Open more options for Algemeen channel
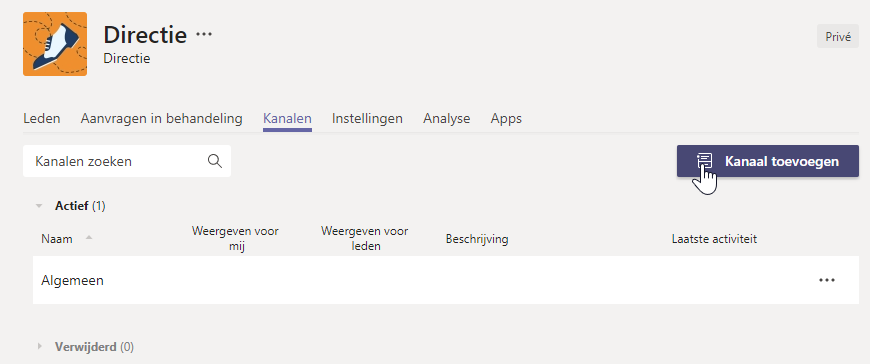Screen dimensions: 870x364 [827, 280]
